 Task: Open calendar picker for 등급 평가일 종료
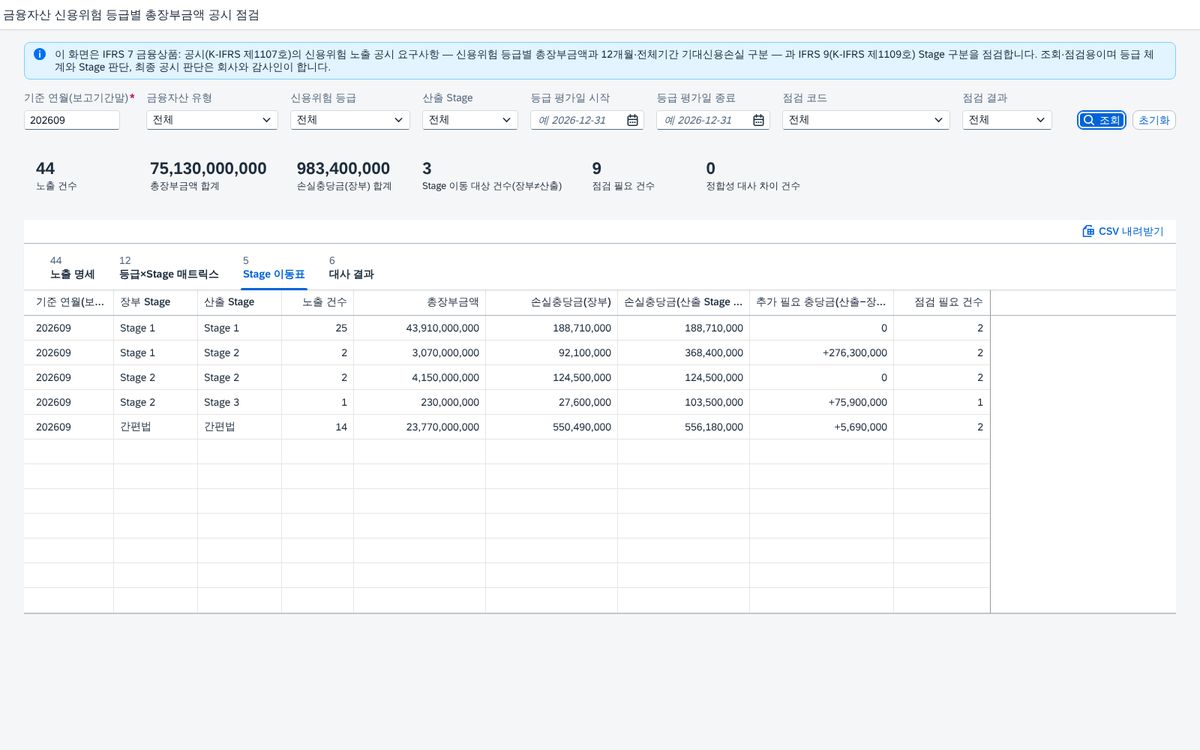(x=759, y=120)
